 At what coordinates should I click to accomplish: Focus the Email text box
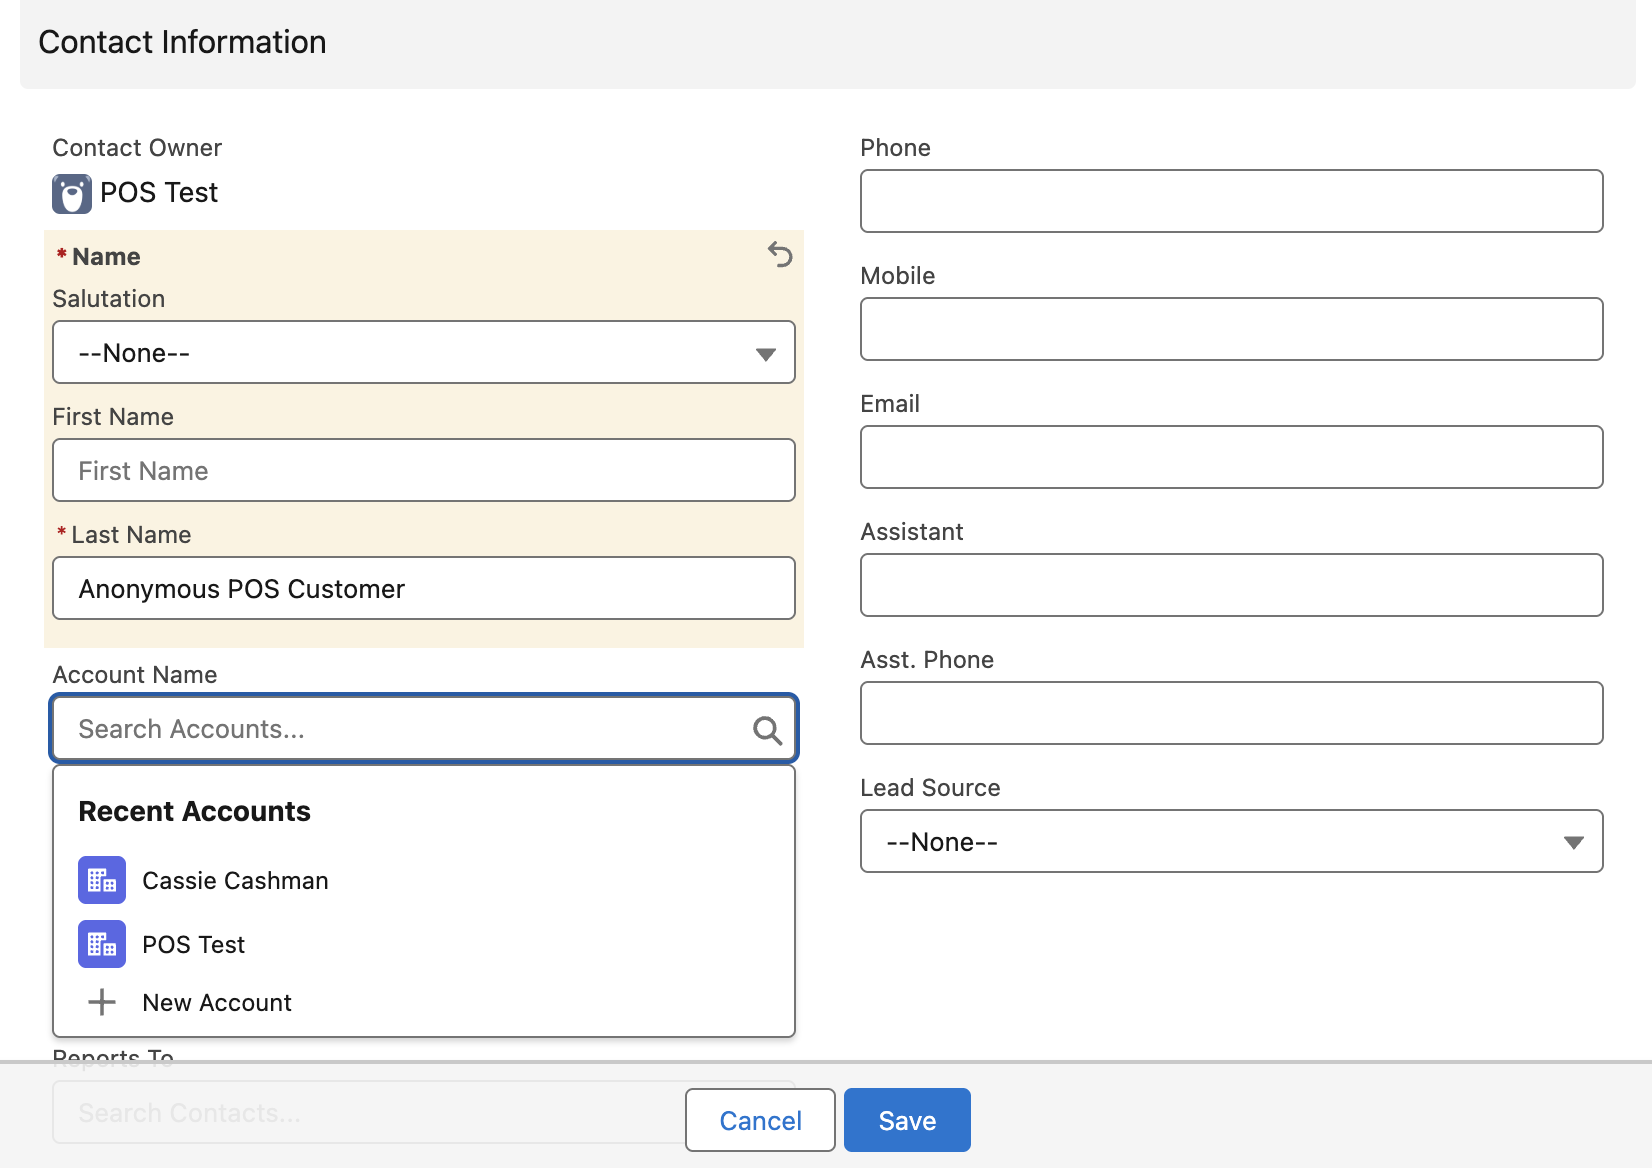click(x=1231, y=457)
